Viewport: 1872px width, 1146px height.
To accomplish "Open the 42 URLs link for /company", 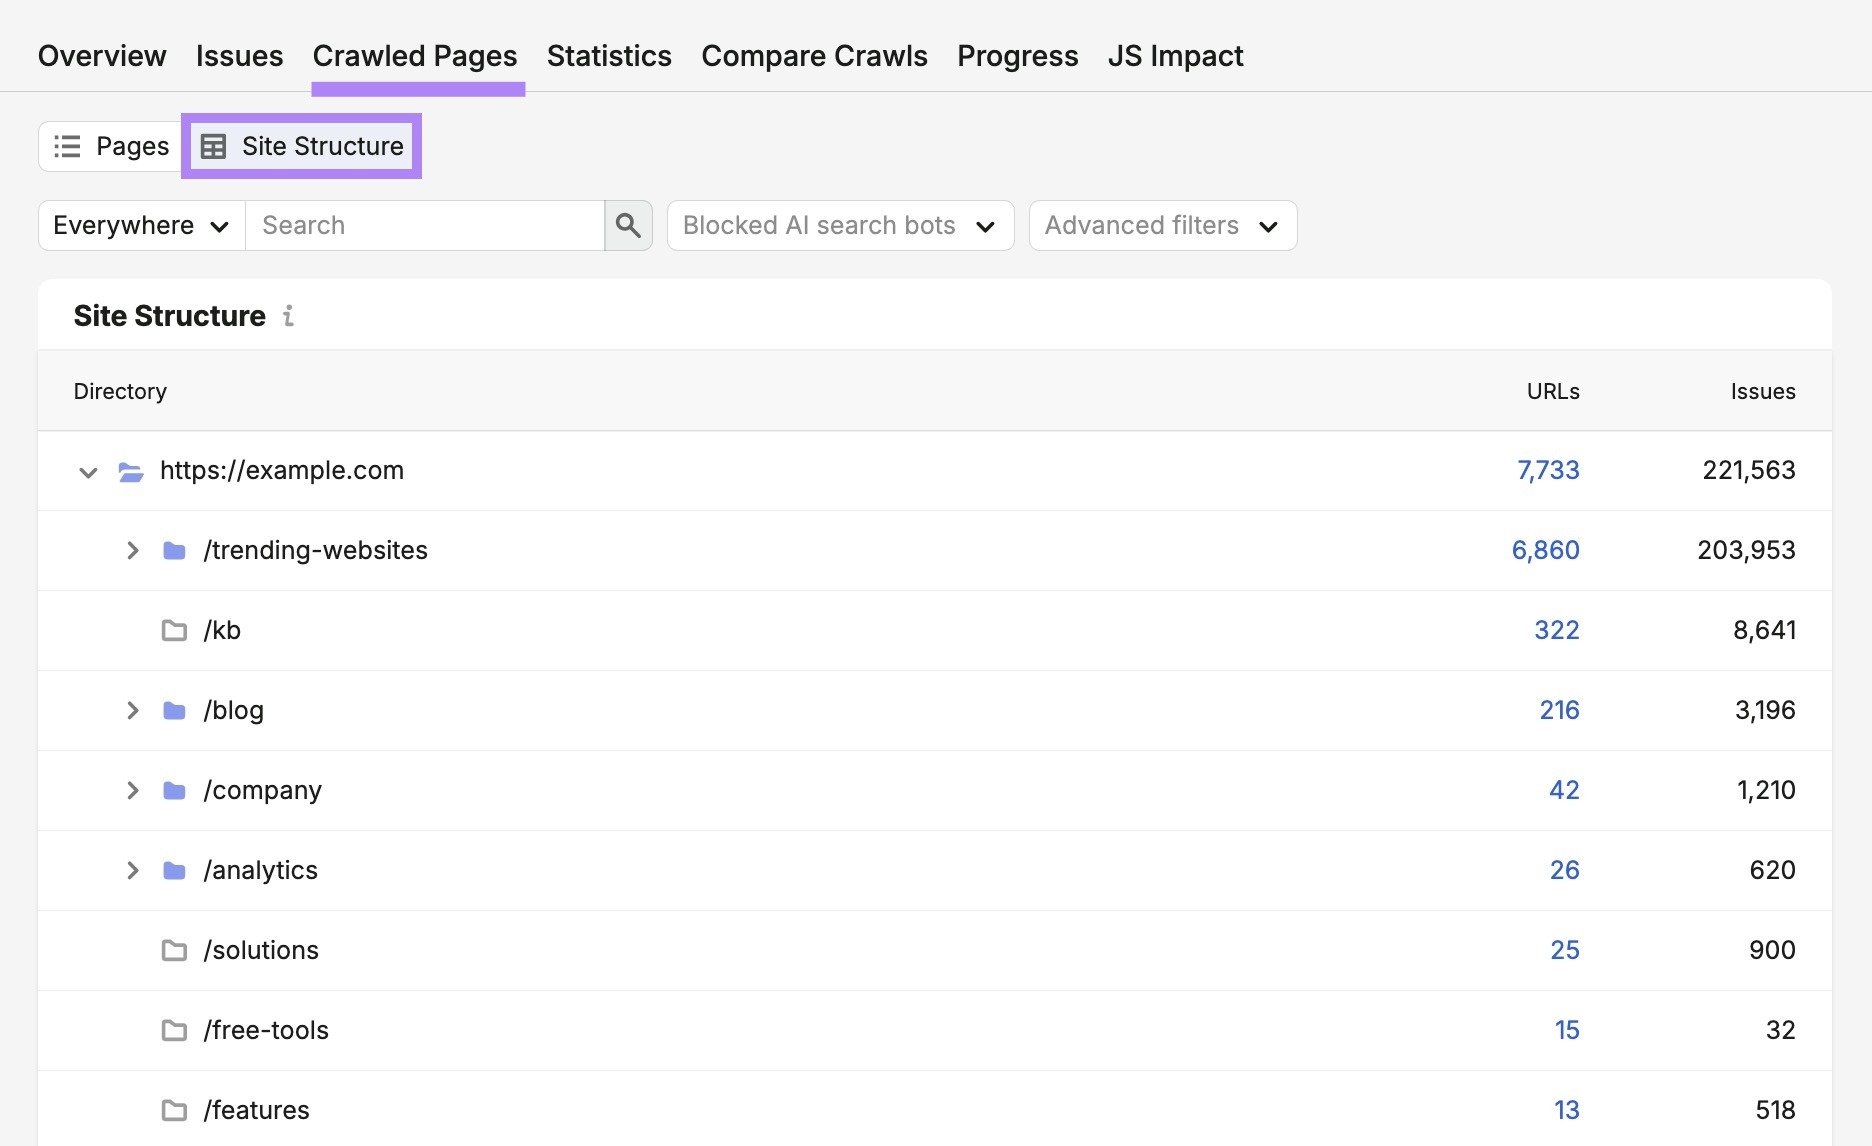I will [1564, 790].
